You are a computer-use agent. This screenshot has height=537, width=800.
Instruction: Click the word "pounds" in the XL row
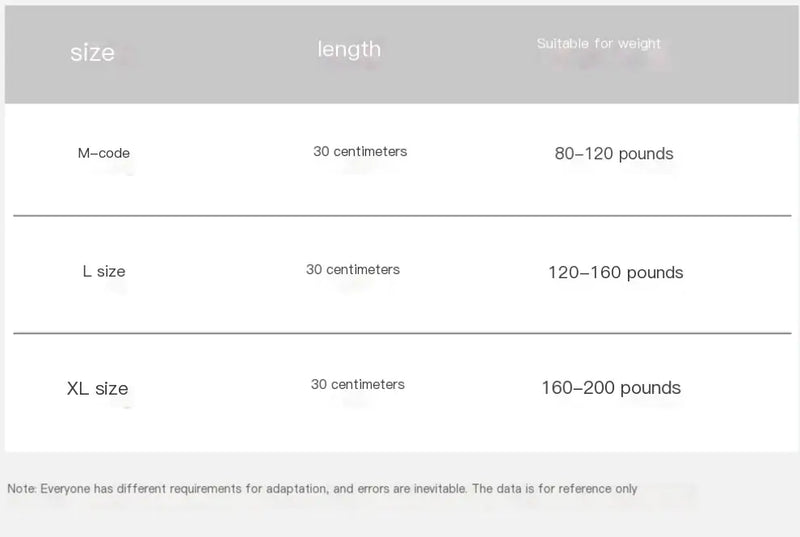click(649, 388)
